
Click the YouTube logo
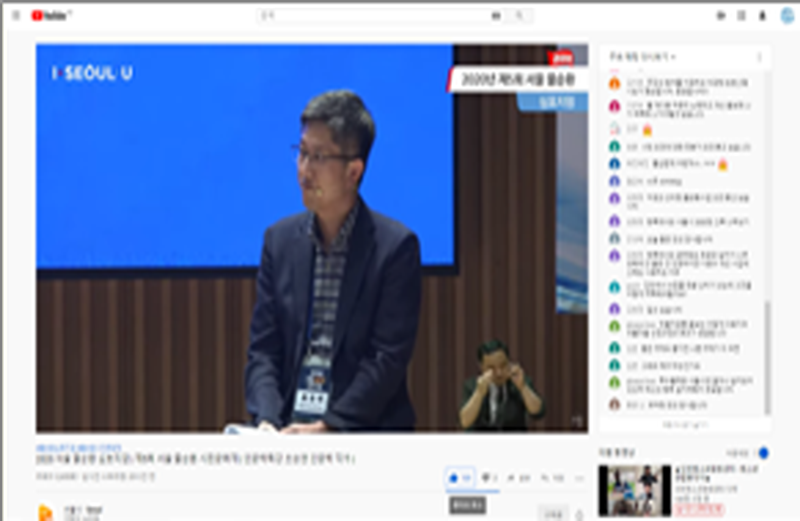[x=51, y=15]
